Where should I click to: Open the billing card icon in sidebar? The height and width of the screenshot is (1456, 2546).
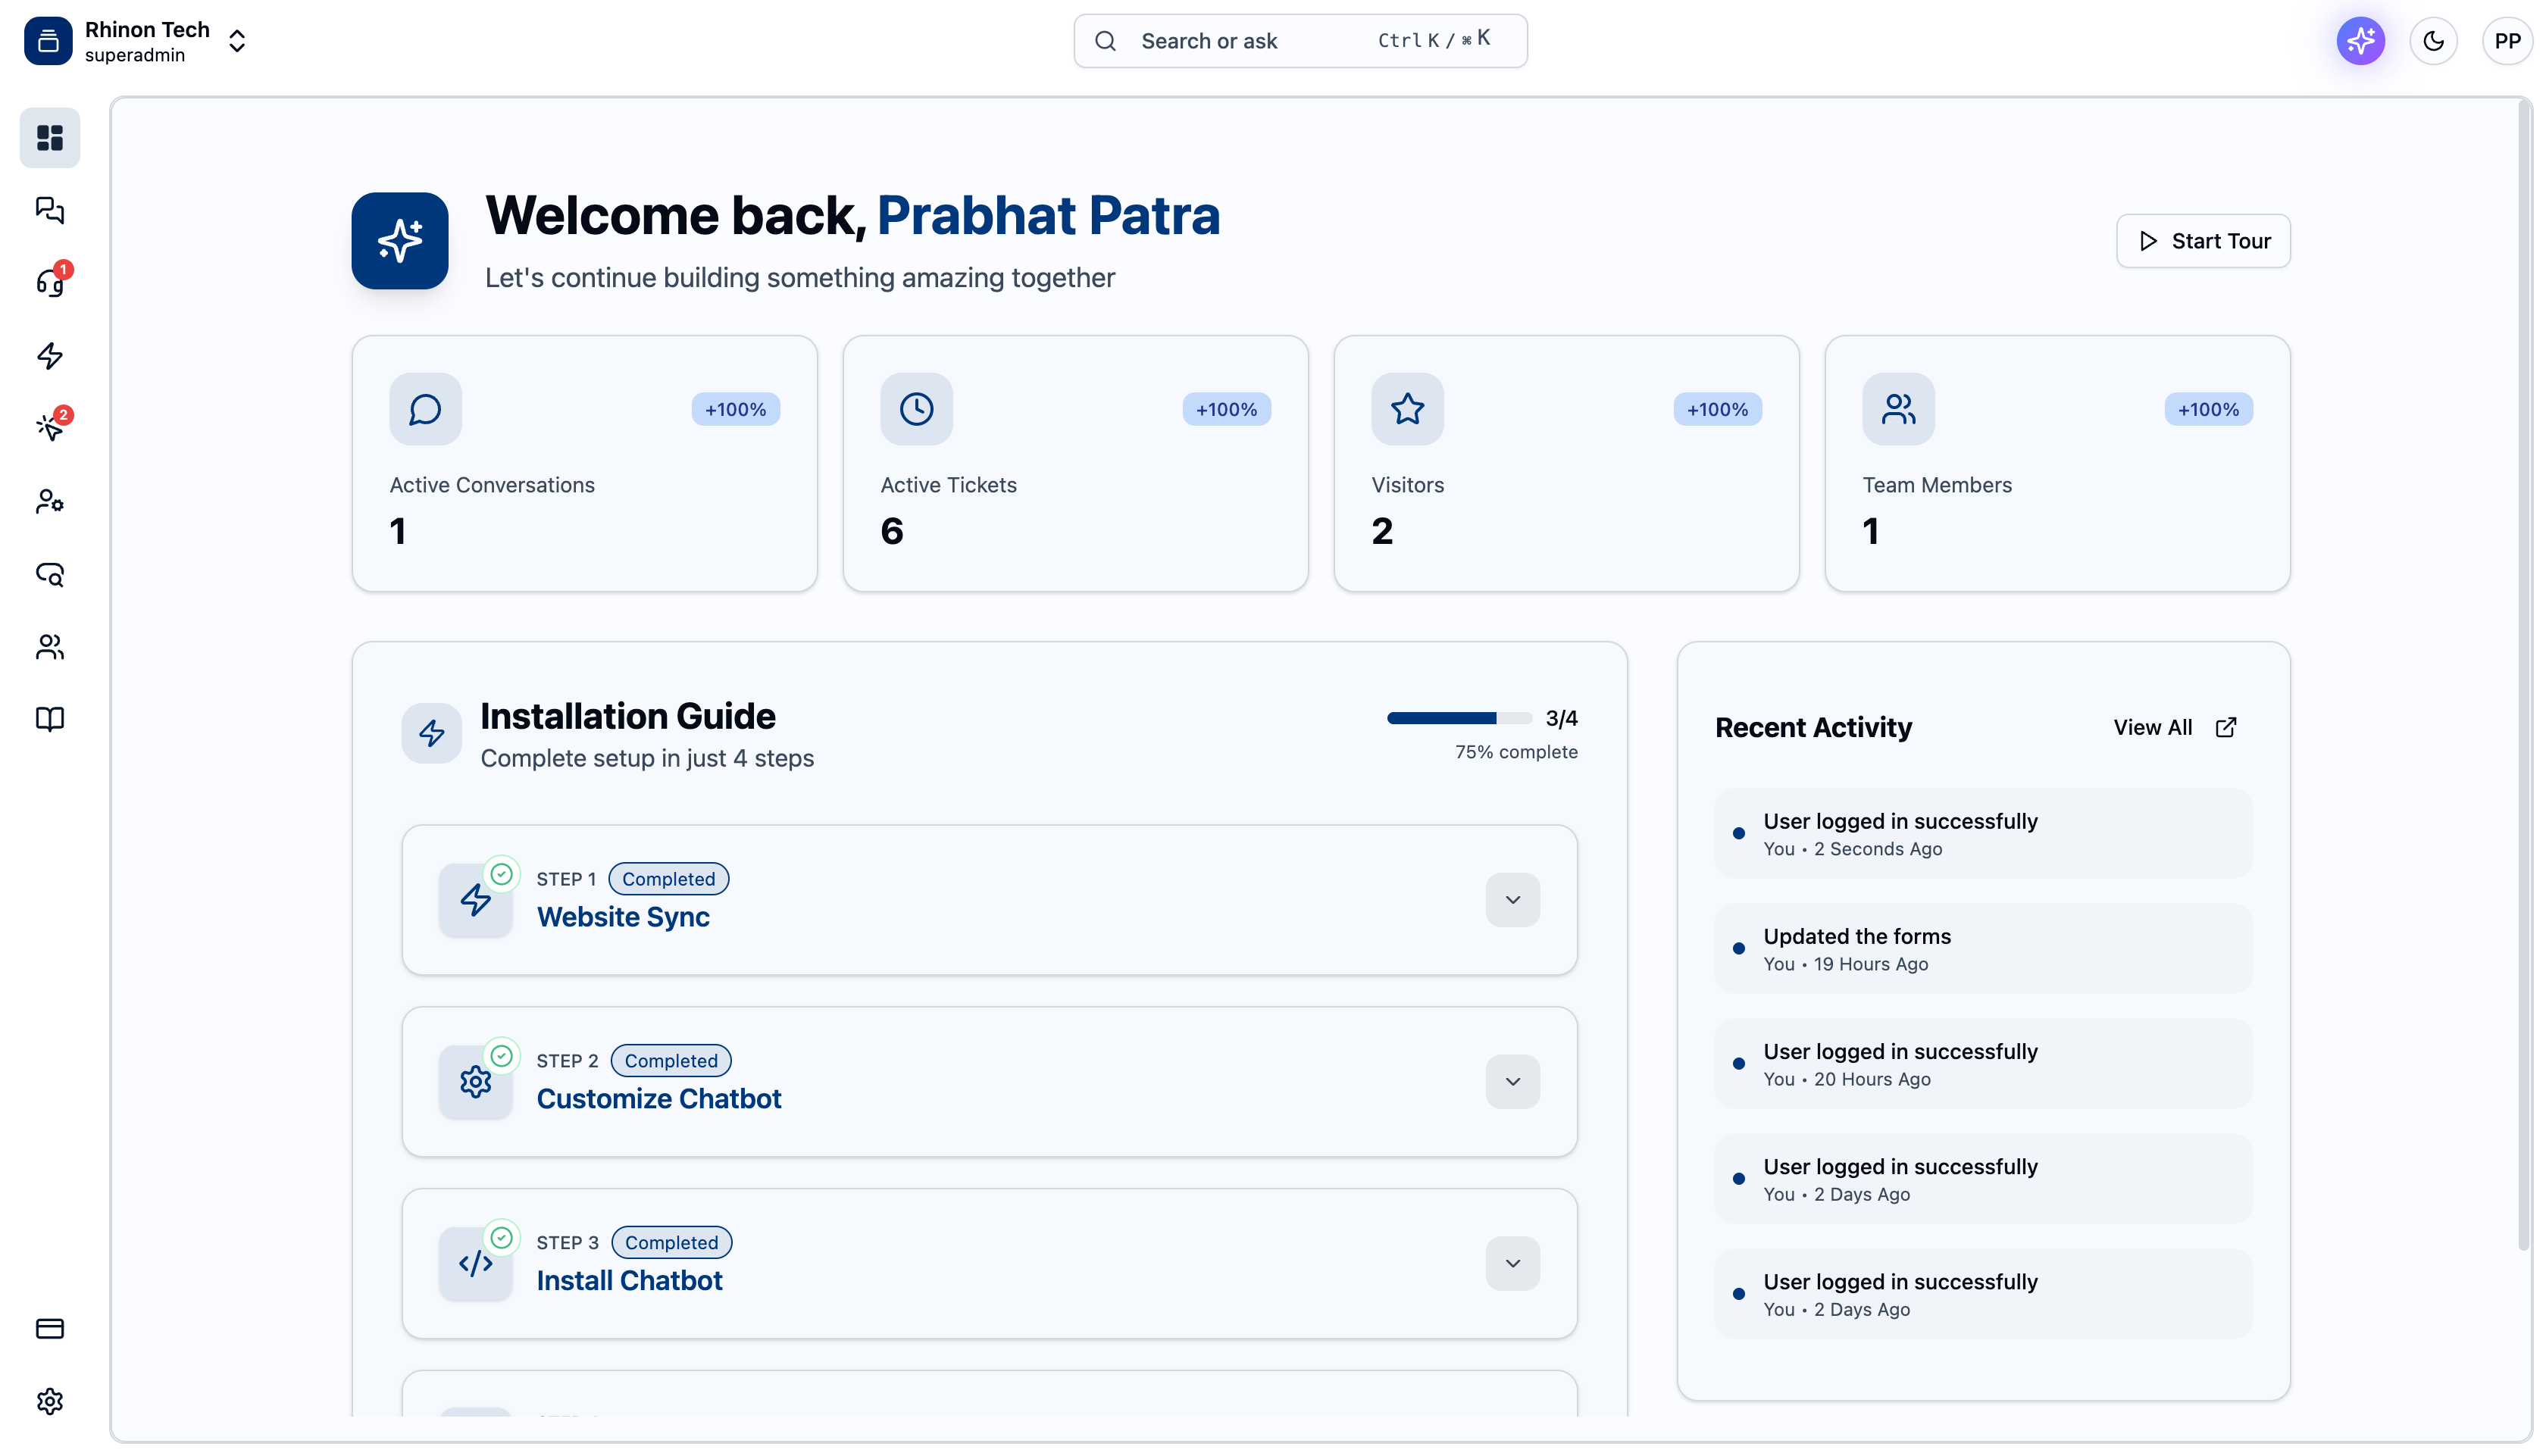point(49,1329)
